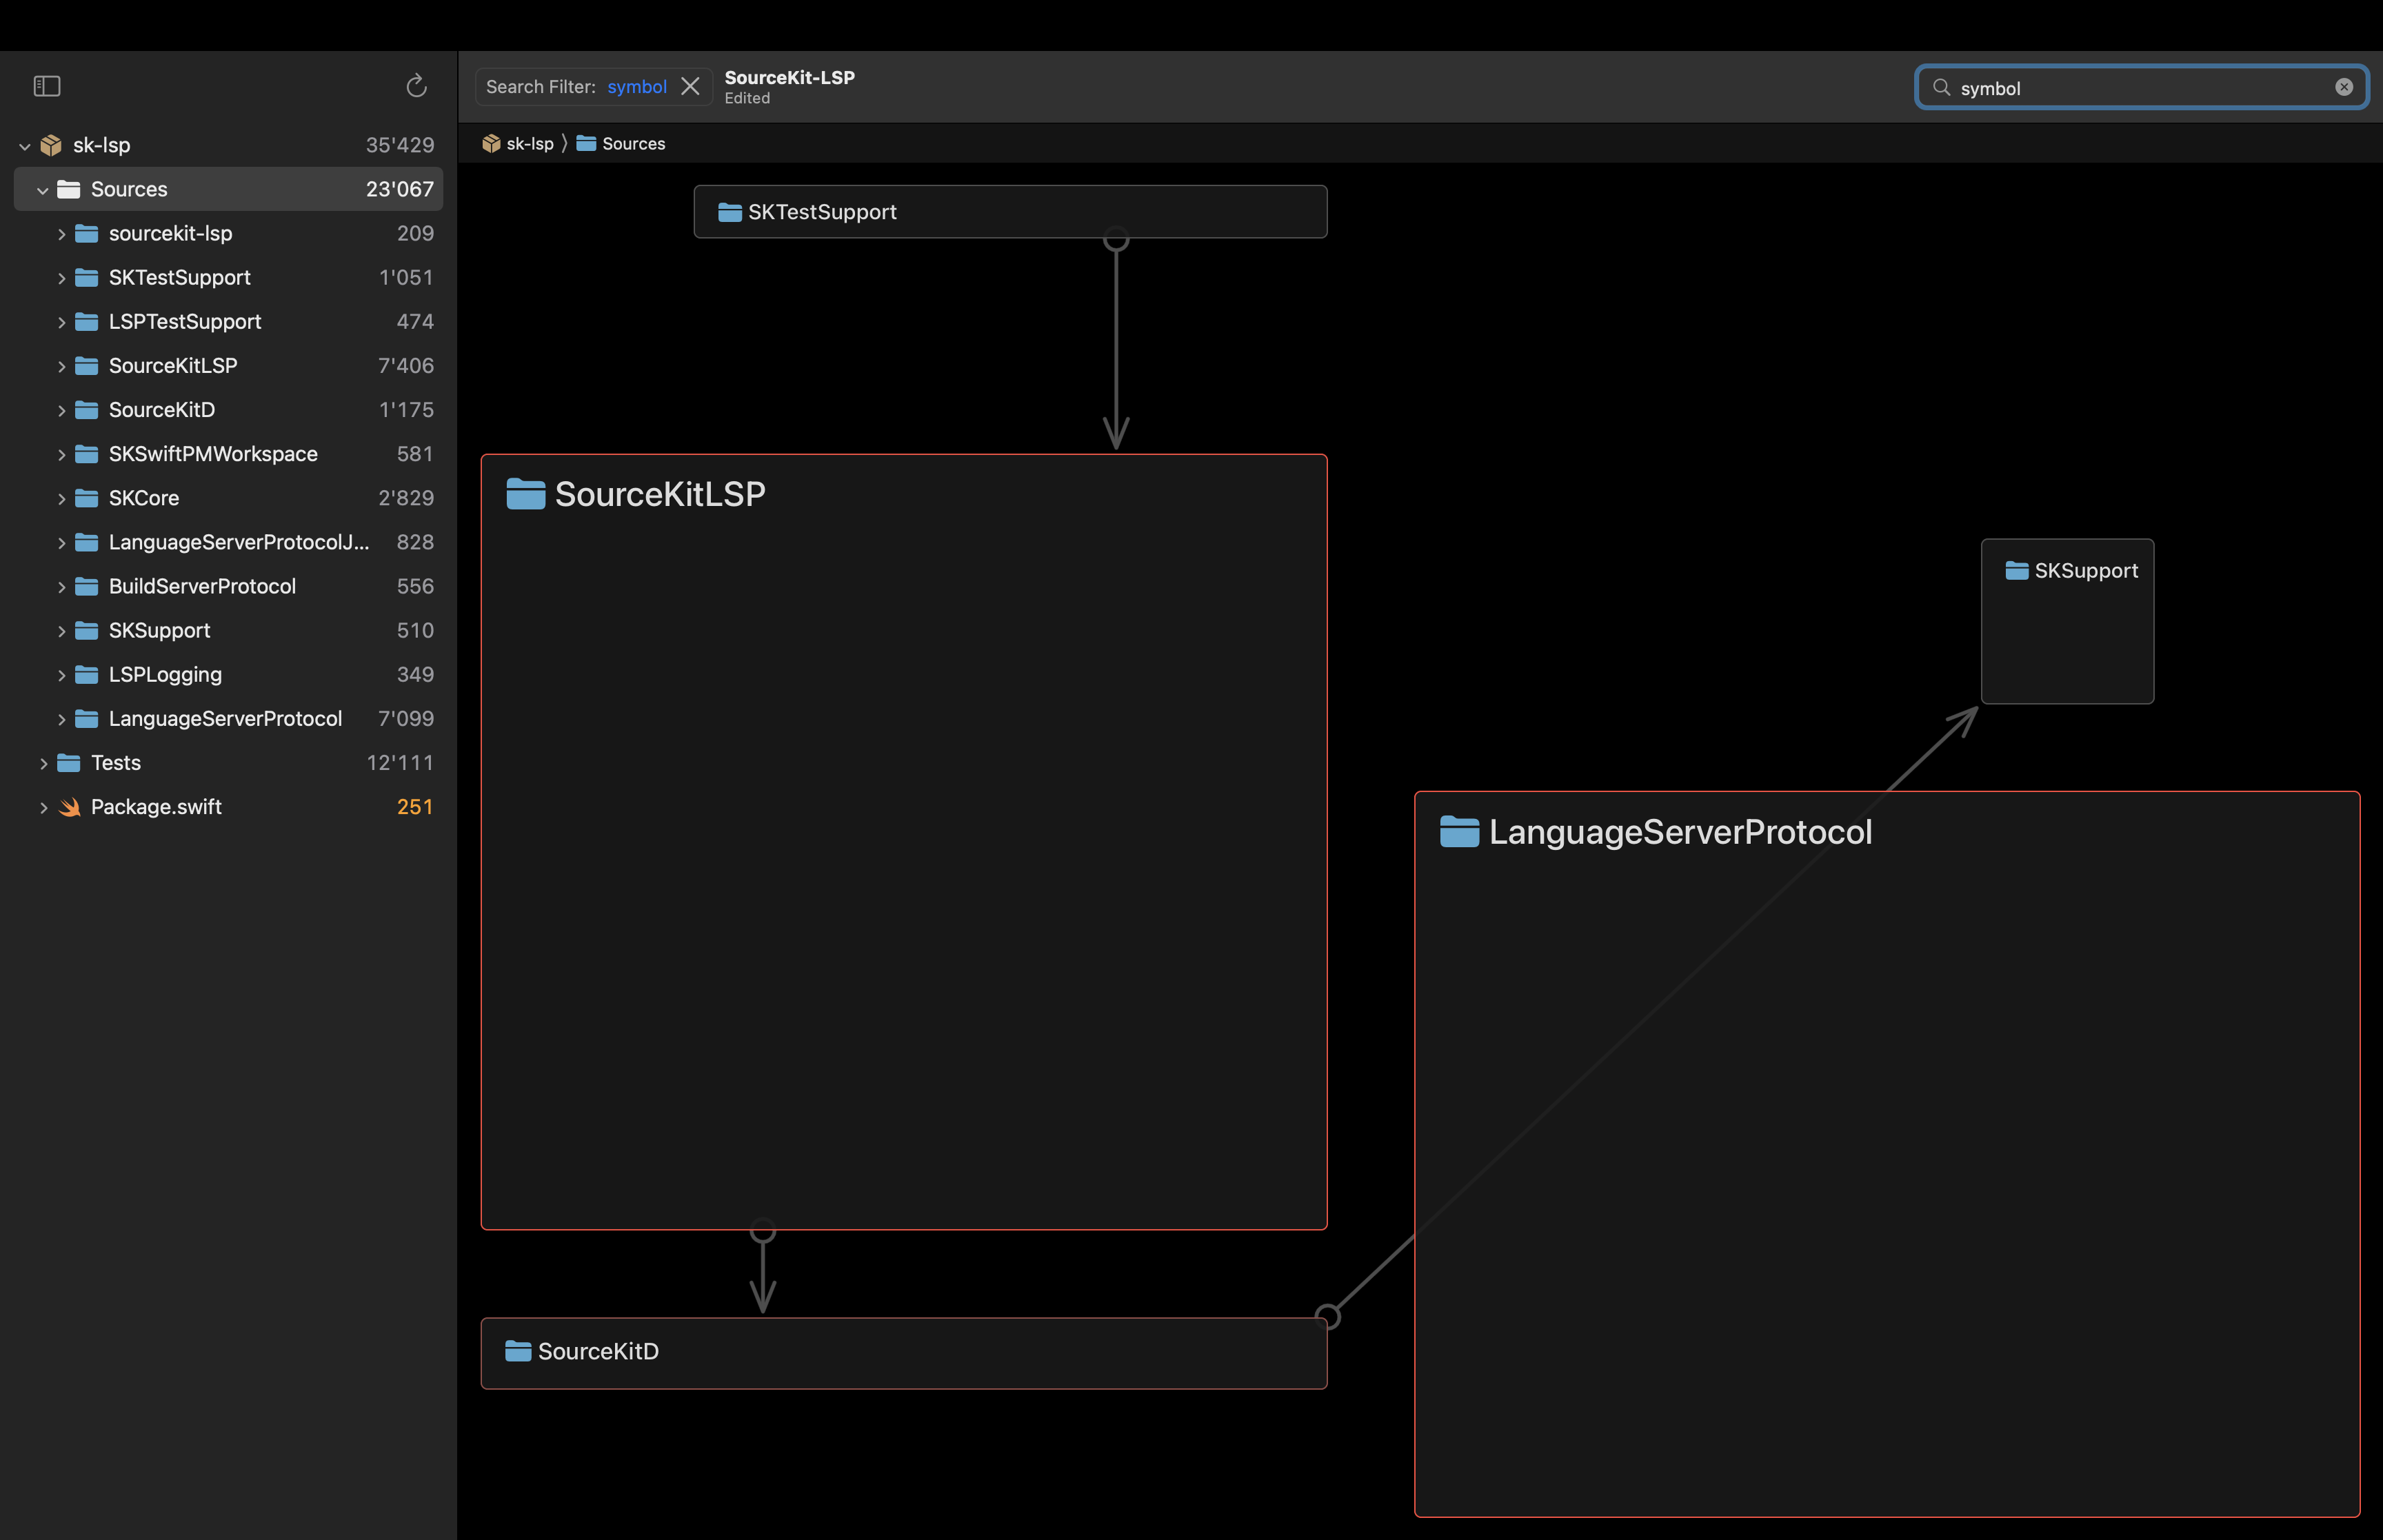Remove the symbol search filter with X
The width and height of the screenshot is (2383, 1540).
[690, 87]
